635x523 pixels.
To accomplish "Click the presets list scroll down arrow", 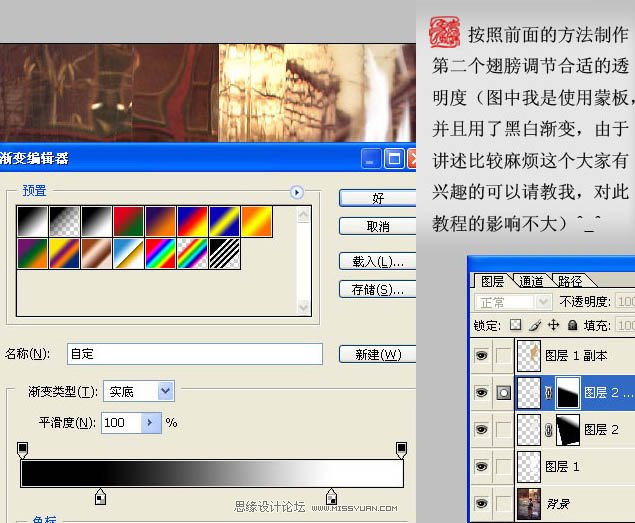I will 303,307.
